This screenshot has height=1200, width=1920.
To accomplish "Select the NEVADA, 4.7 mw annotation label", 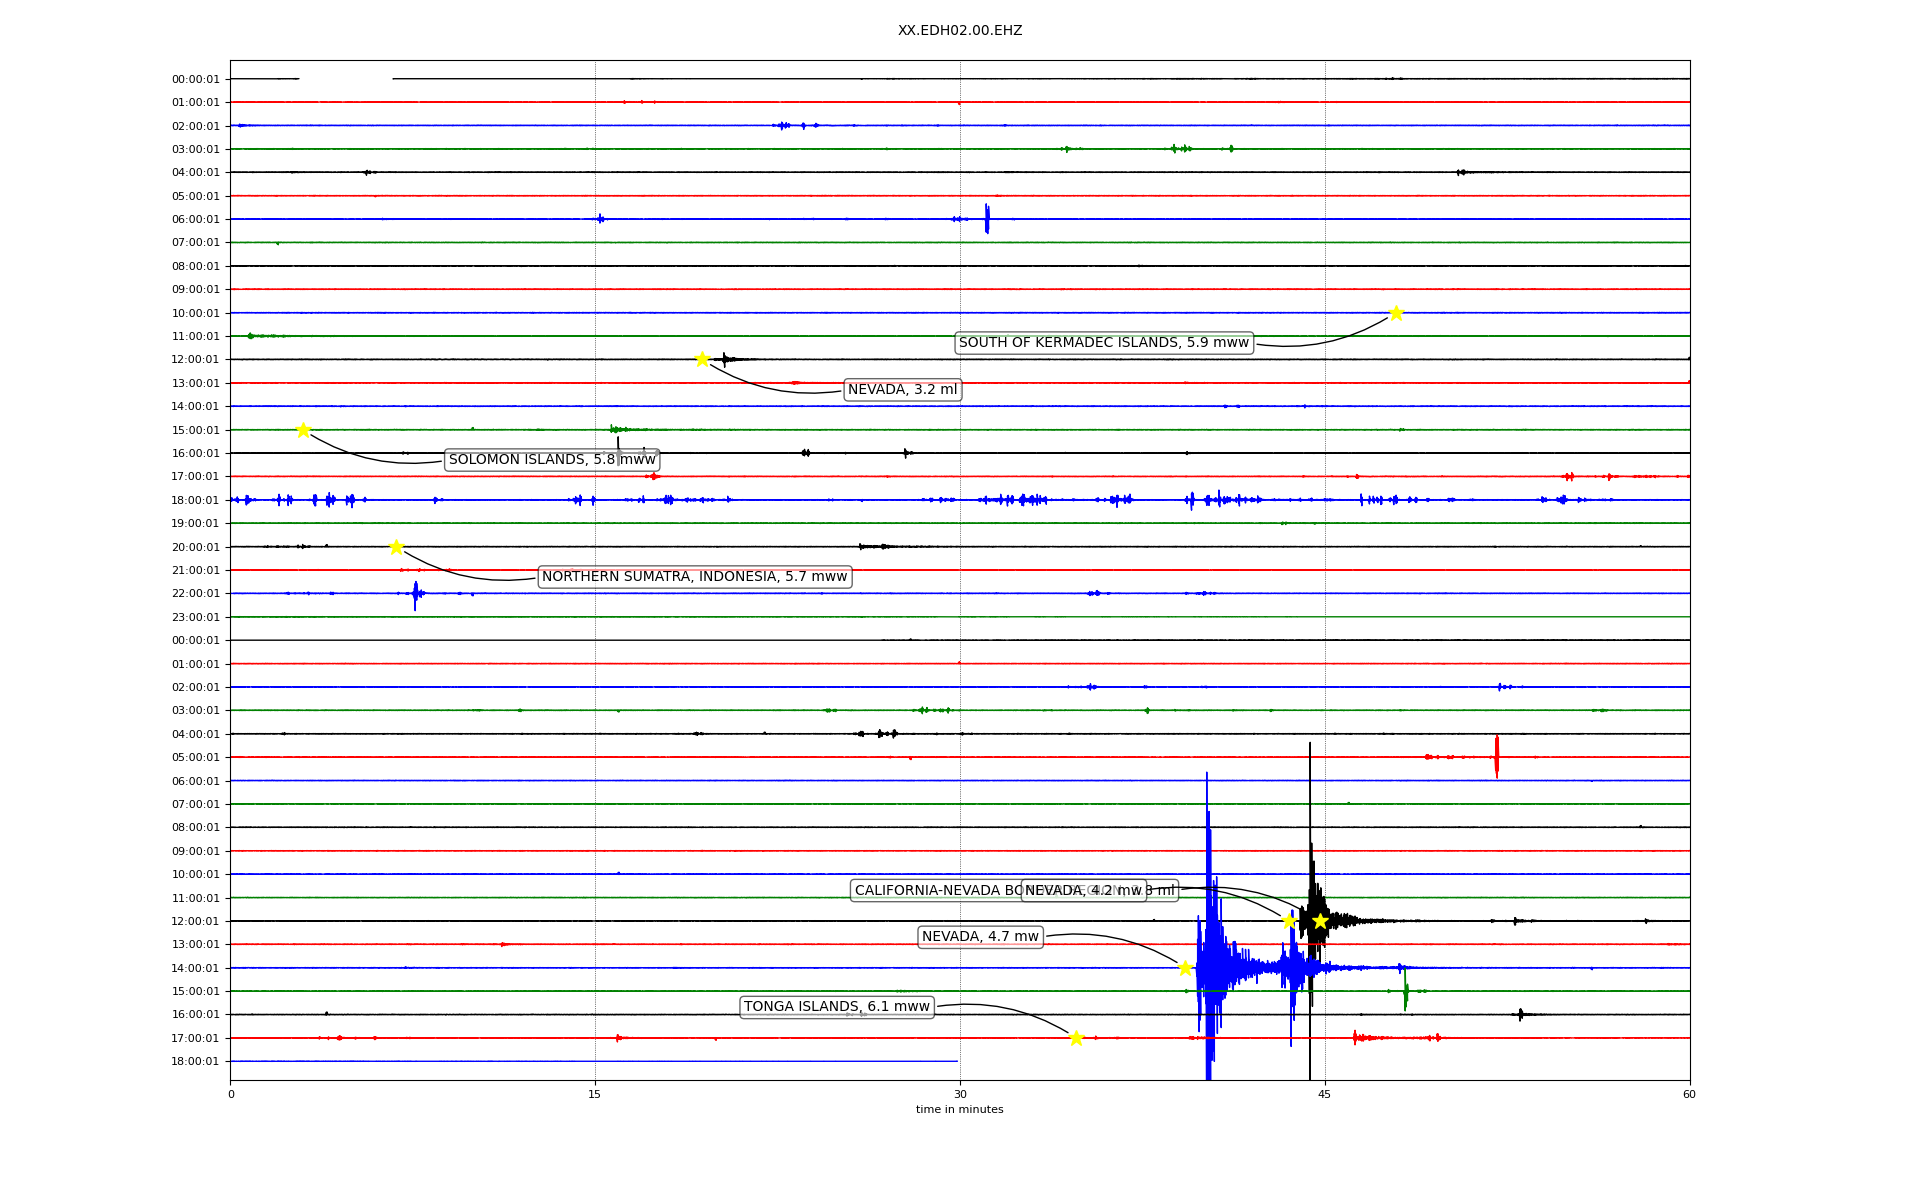I will (x=980, y=937).
